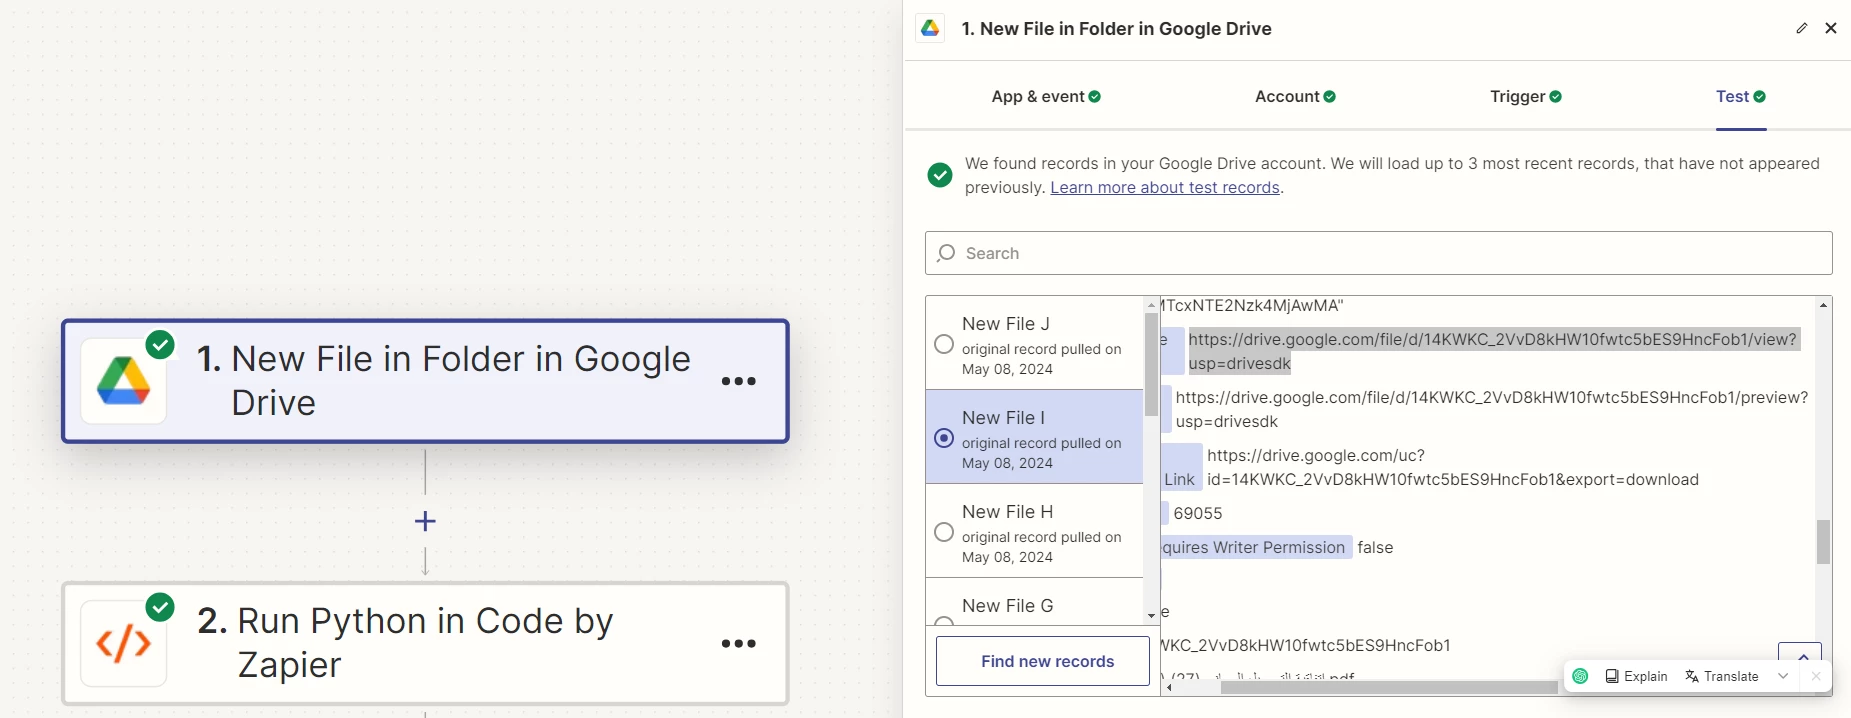This screenshot has height=718, width=1851.
Task: Click the green check on the Run Python step card
Action: point(160,607)
